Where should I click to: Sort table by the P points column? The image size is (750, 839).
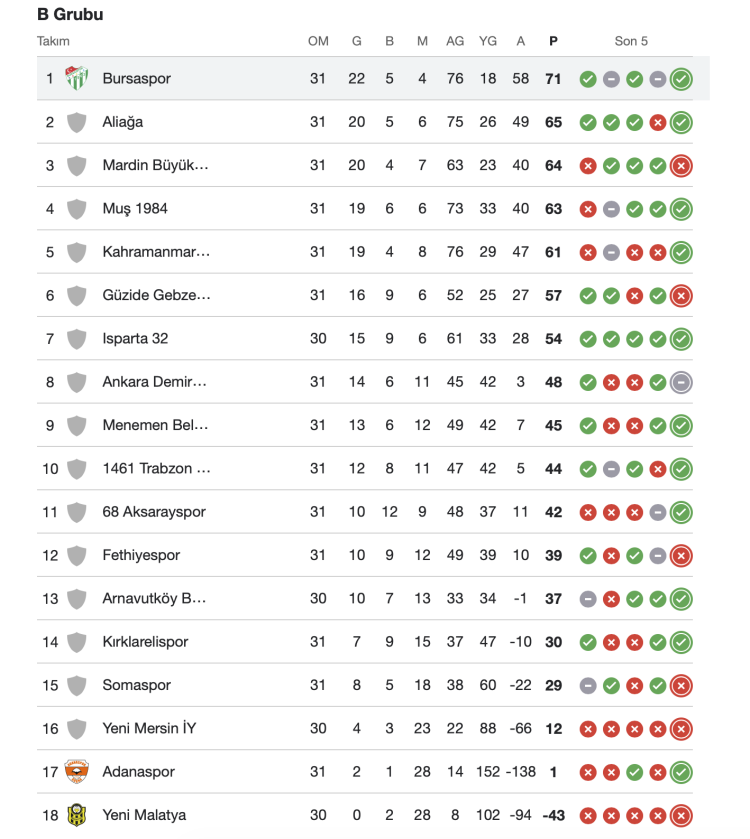tap(553, 41)
